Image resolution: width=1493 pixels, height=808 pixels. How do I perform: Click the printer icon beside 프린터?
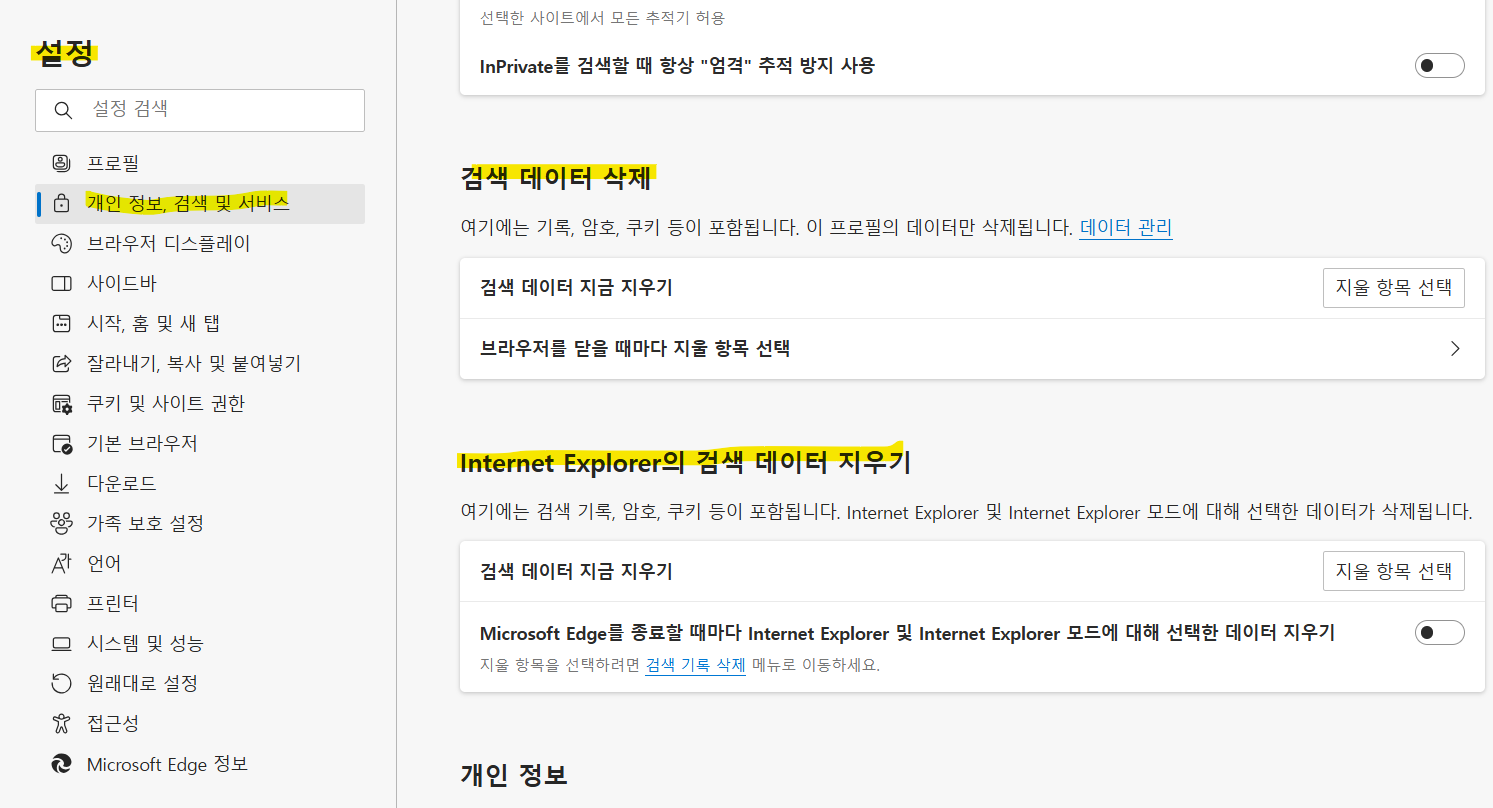pos(61,603)
